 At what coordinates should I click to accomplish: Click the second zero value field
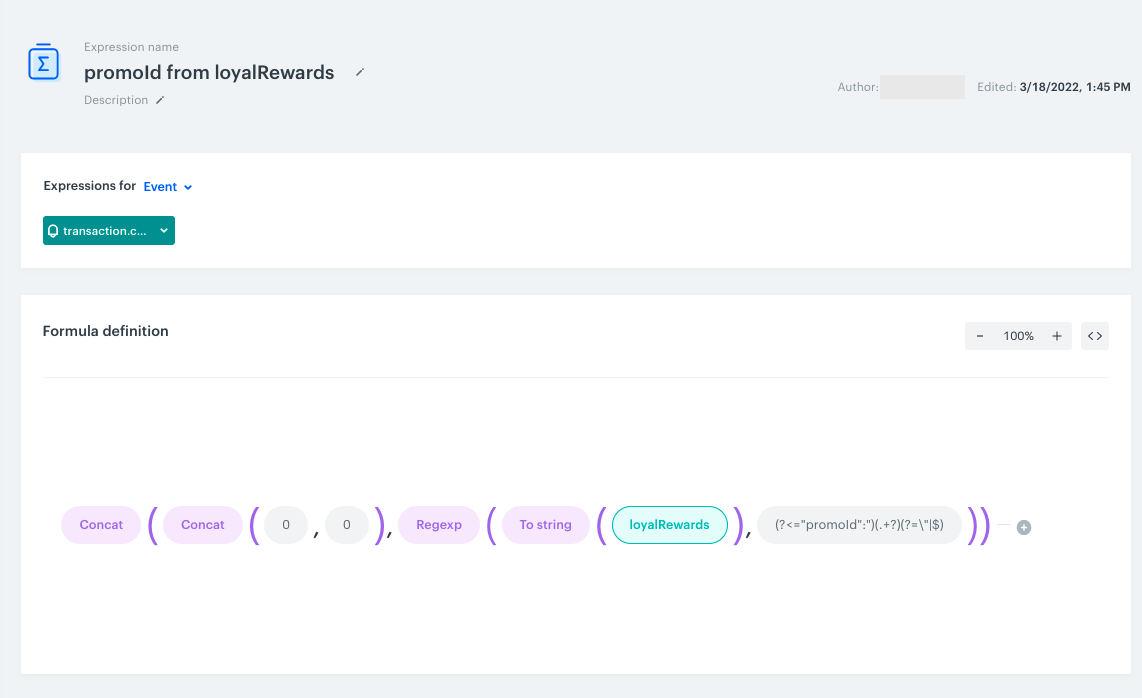click(347, 524)
